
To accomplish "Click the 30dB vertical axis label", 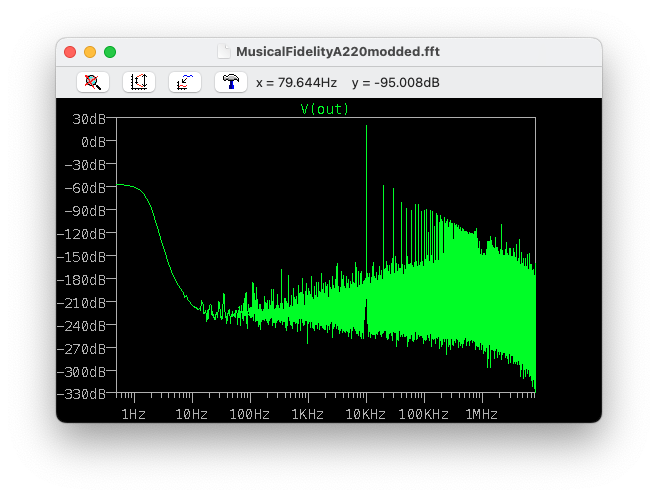I will [89, 119].
